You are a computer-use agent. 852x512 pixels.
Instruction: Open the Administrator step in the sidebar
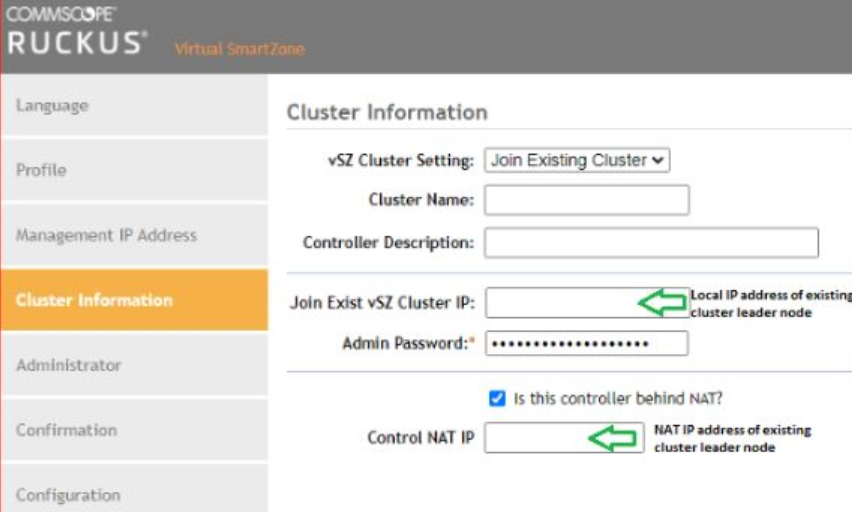[134, 365]
